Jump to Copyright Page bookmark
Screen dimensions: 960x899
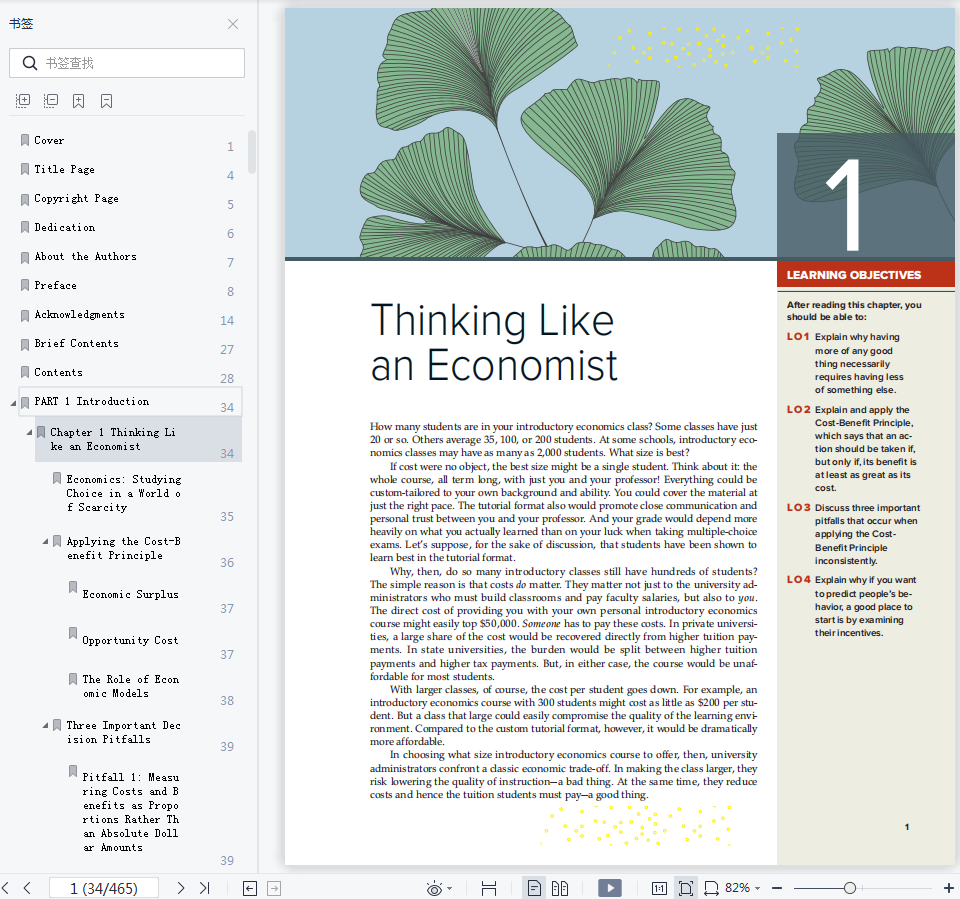click(x=77, y=198)
